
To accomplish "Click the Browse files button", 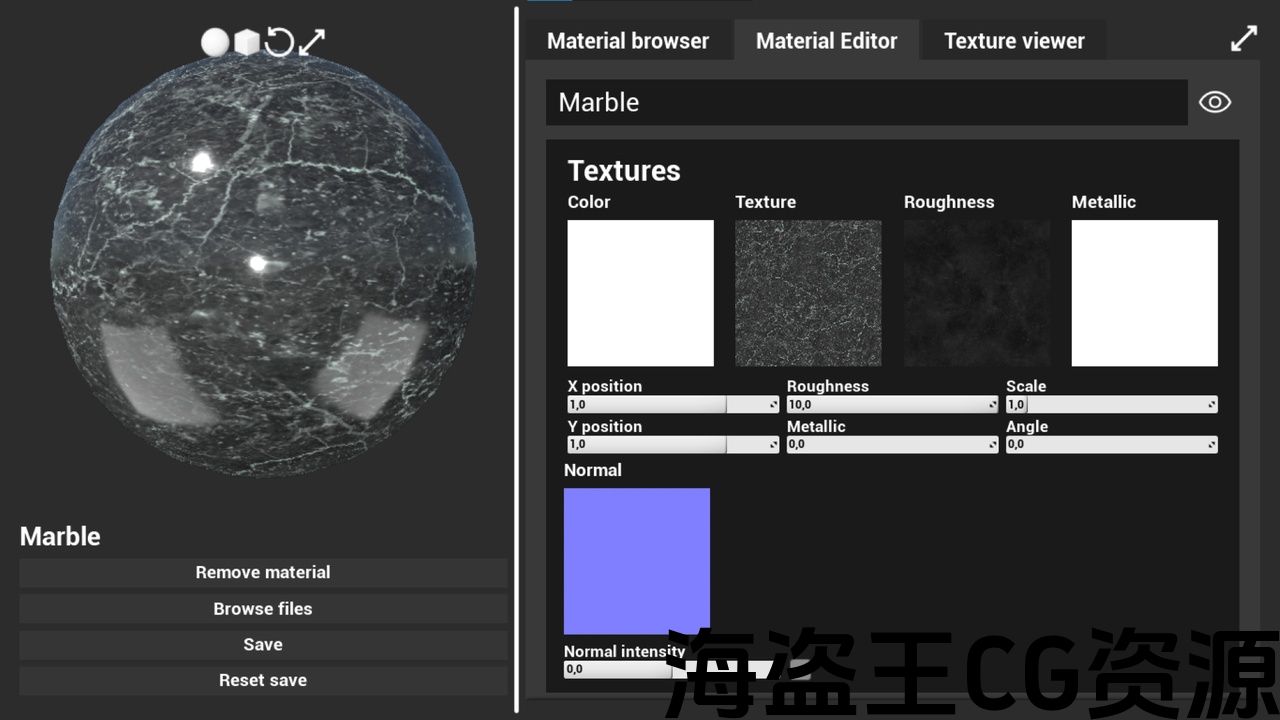I will pyautogui.click(x=263, y=609).
